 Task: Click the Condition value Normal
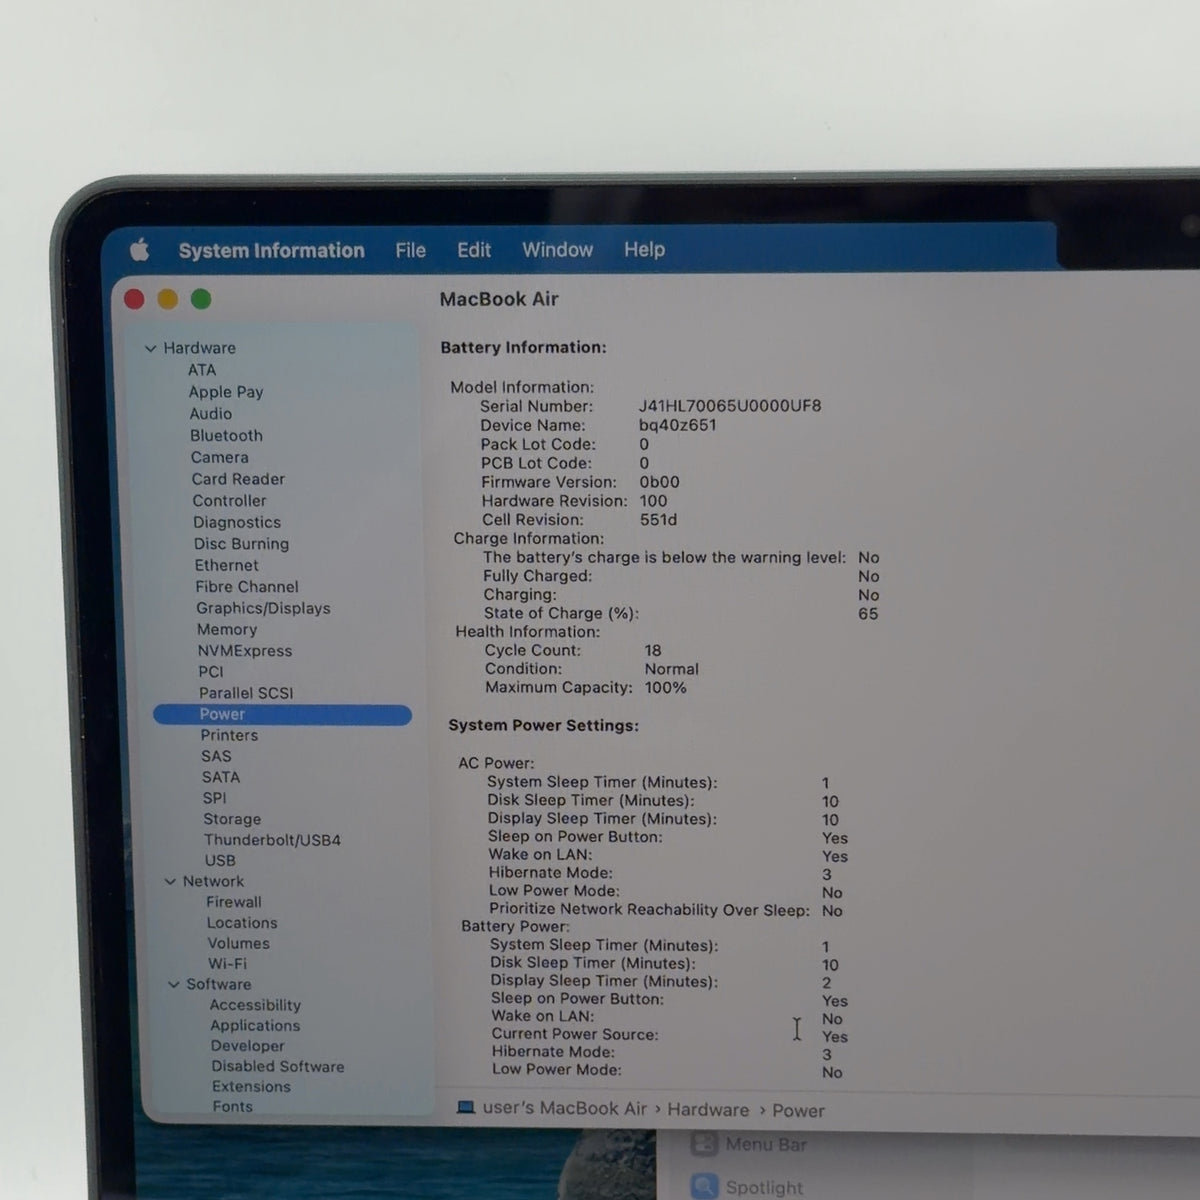point(671,669)
